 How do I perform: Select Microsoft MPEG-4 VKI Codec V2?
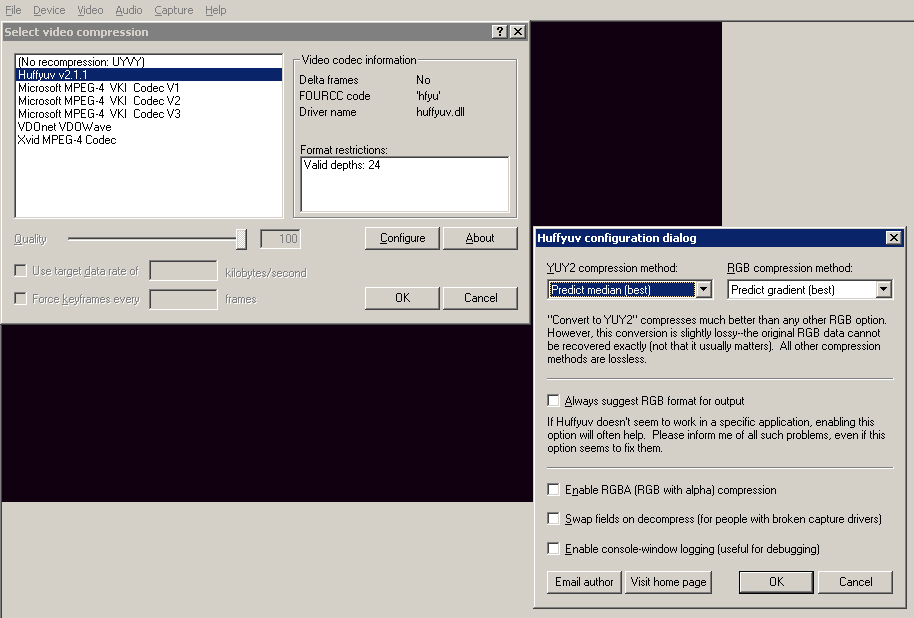point(149,101)
